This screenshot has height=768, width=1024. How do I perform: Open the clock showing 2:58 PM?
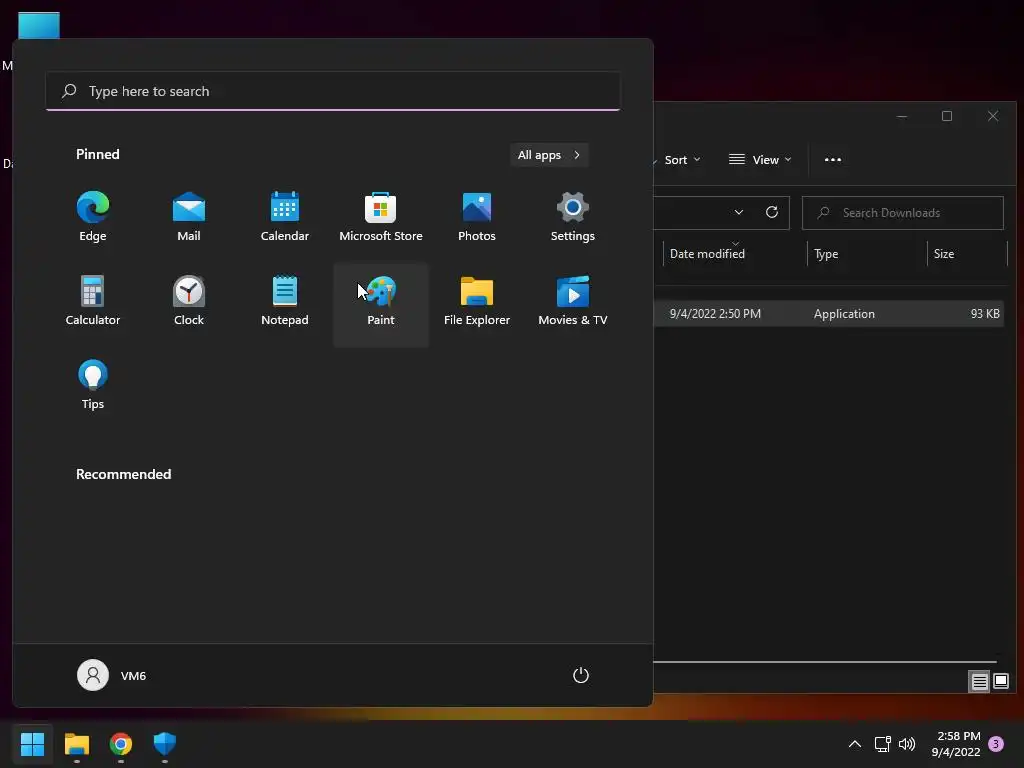(x=956, y=744)
